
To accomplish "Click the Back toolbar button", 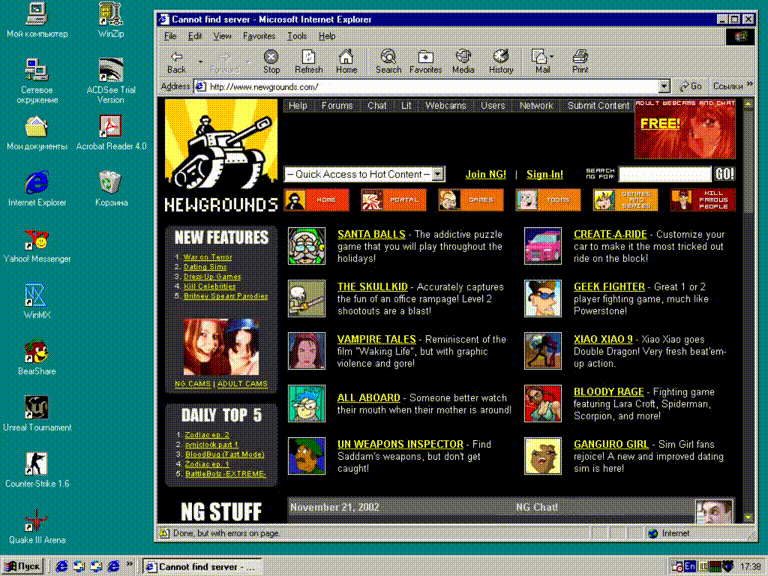I will [176, 62].
